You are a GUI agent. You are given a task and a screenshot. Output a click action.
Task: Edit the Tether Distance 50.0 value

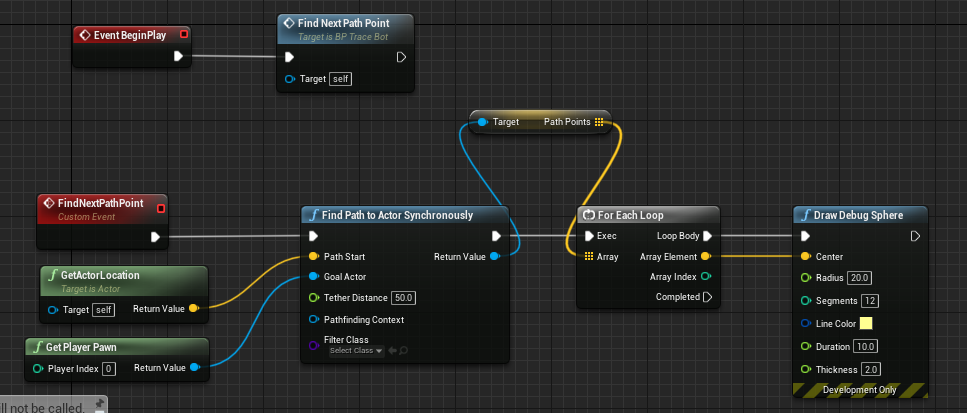404,298
